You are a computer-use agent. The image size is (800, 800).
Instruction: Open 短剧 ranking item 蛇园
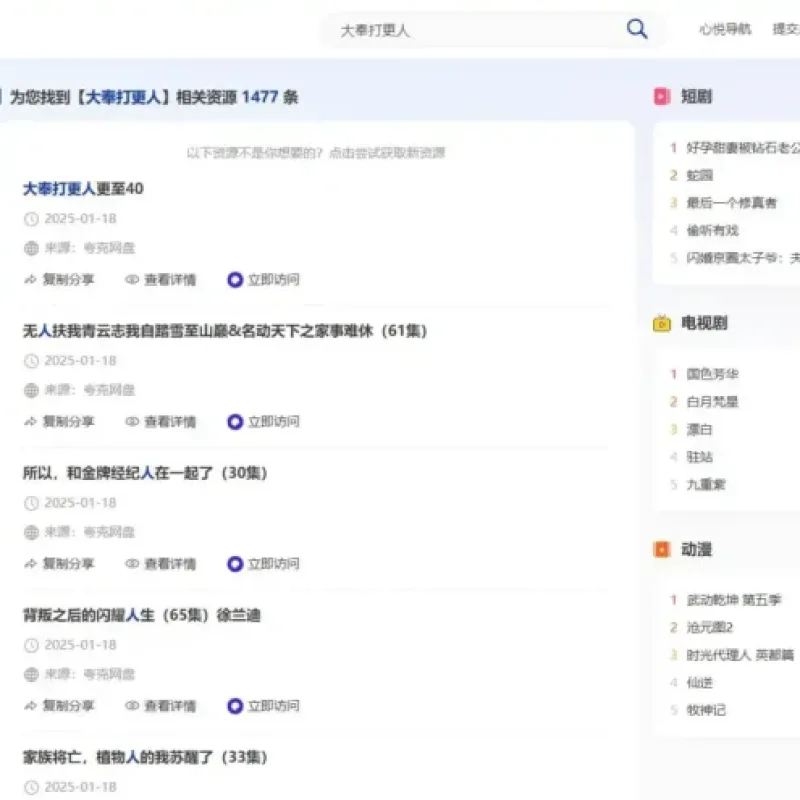tap(699, 176)
